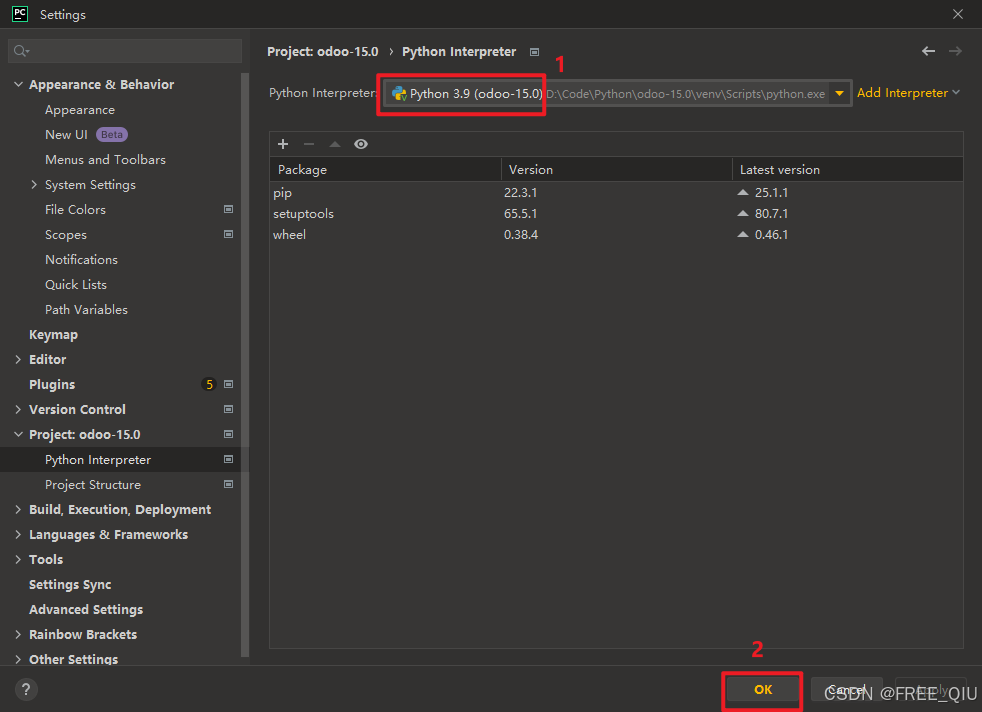
Task: Click the wheel version 0.38.4 cell
Action: pos(521,234)
